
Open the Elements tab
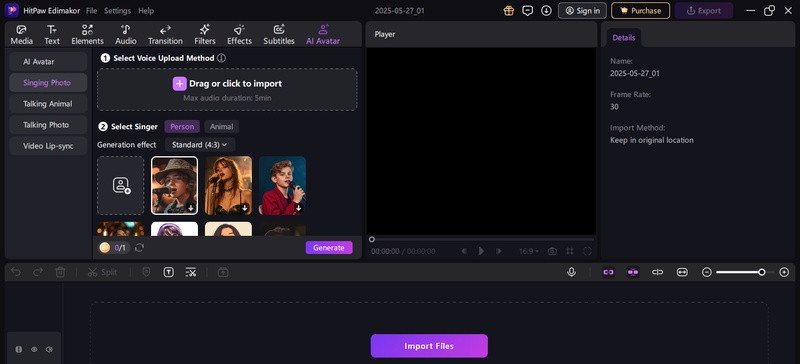(87, 35)
